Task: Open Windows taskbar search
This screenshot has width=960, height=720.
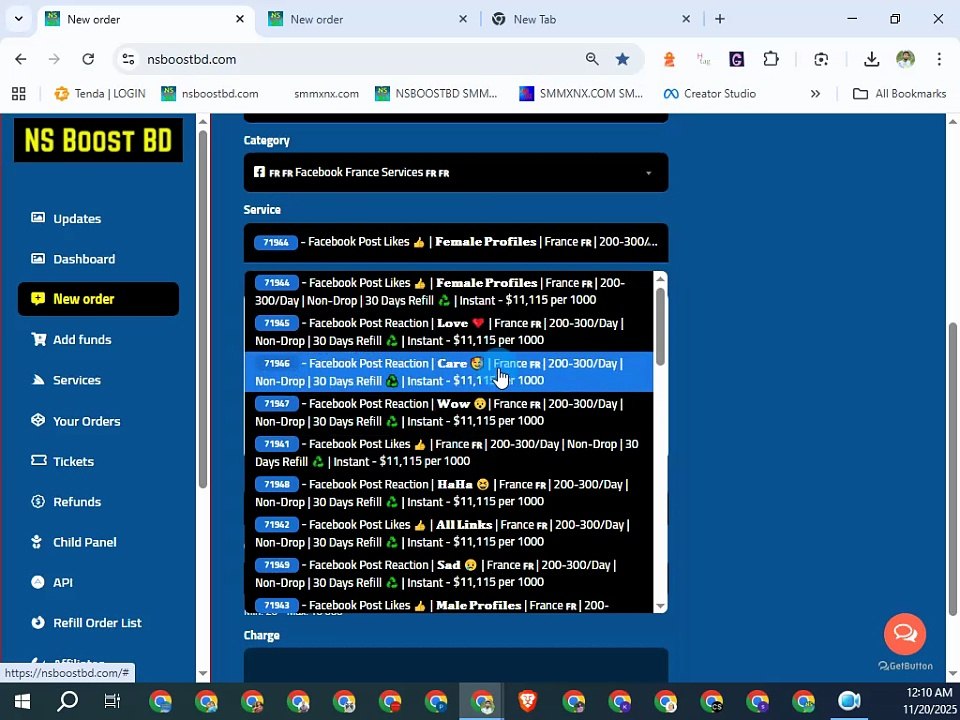Action: pos(67,701)
